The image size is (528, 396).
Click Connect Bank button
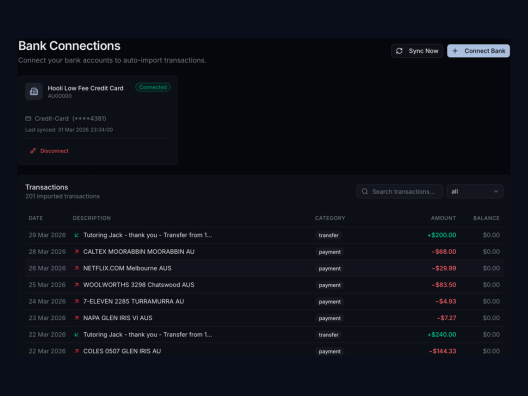478,51
